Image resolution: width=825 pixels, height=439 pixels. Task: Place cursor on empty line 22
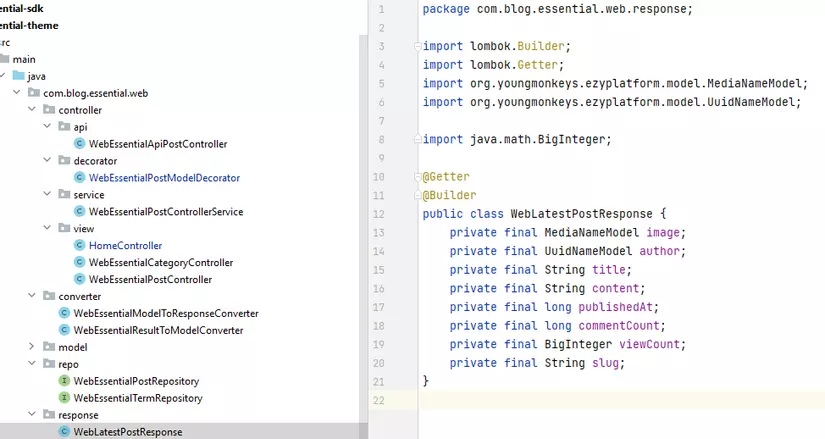pos(621,400)
